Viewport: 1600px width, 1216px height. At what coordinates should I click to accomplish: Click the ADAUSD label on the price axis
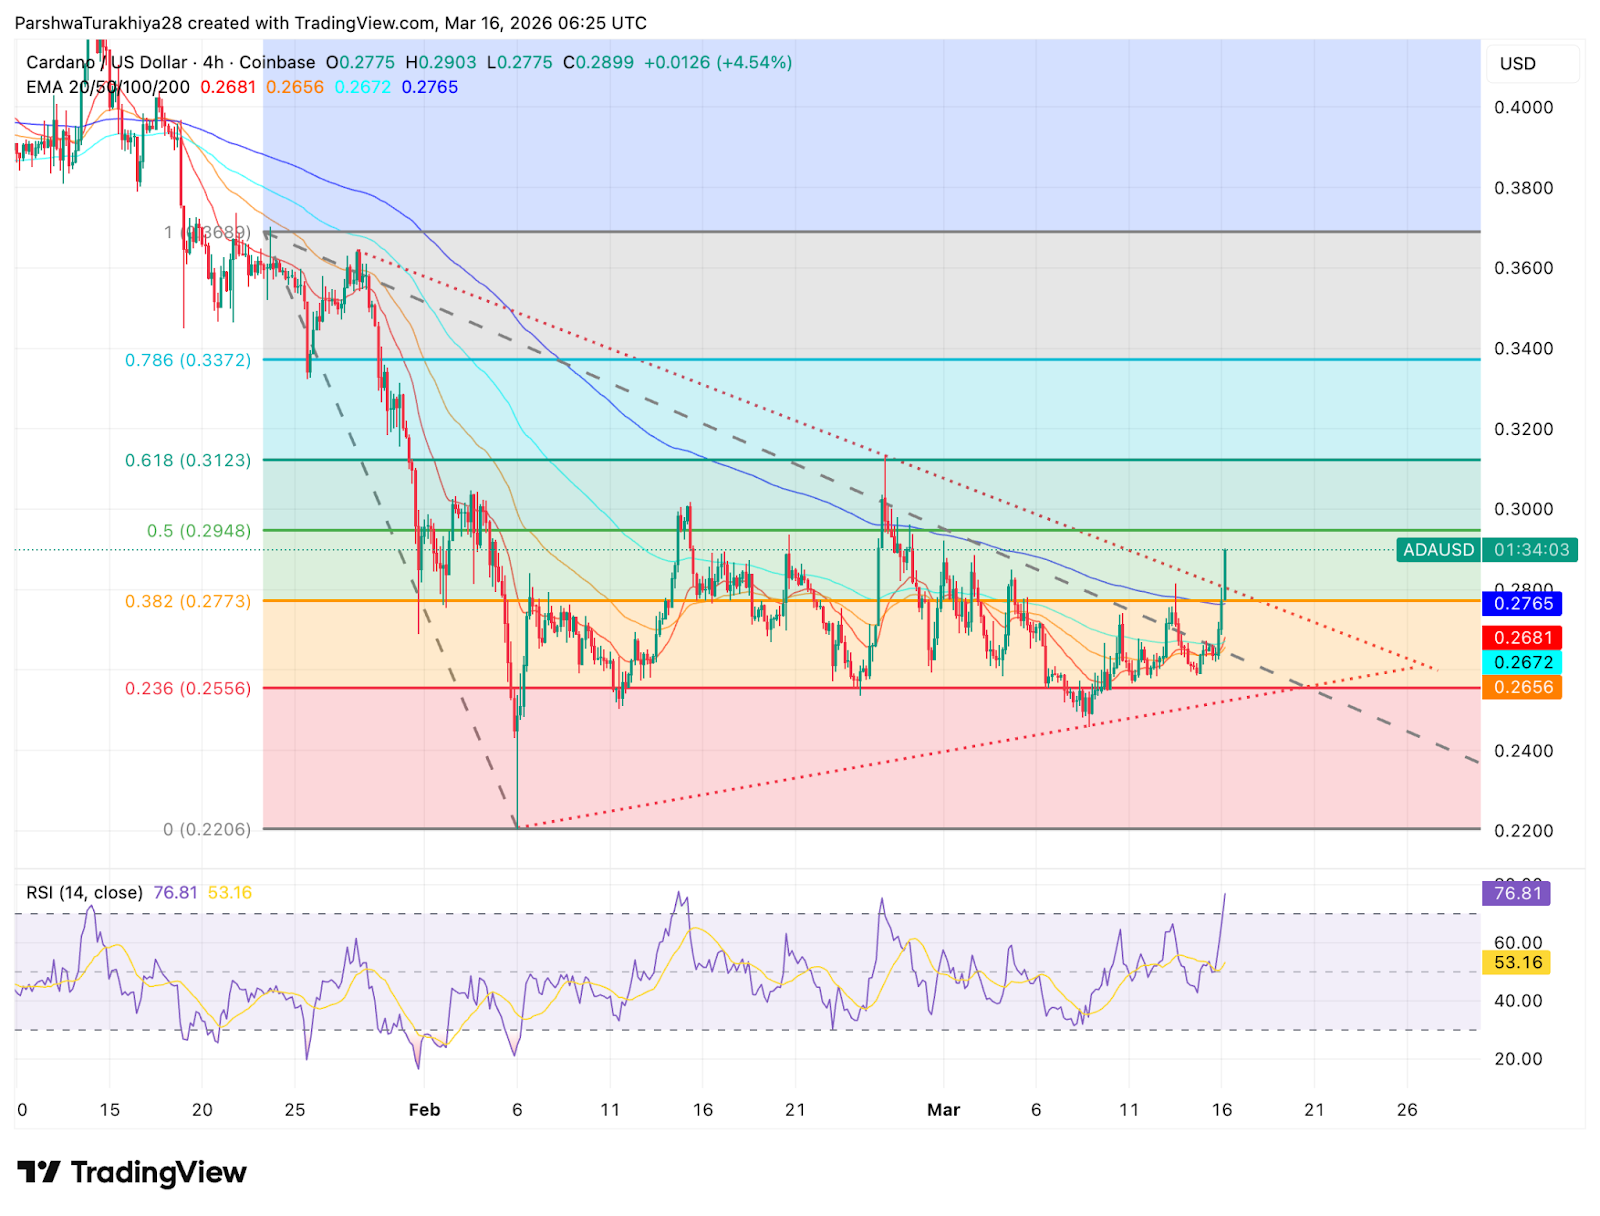1437,549
